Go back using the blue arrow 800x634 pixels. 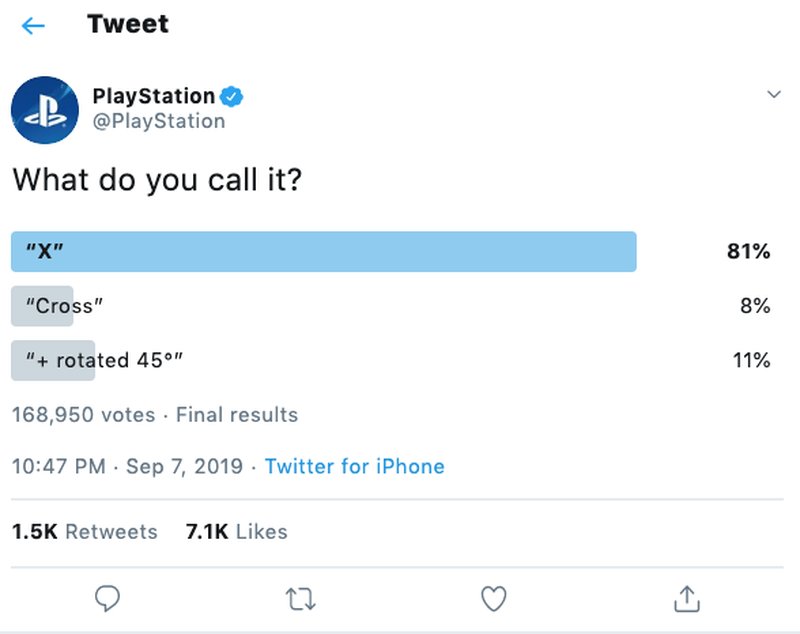click(31, 23)
